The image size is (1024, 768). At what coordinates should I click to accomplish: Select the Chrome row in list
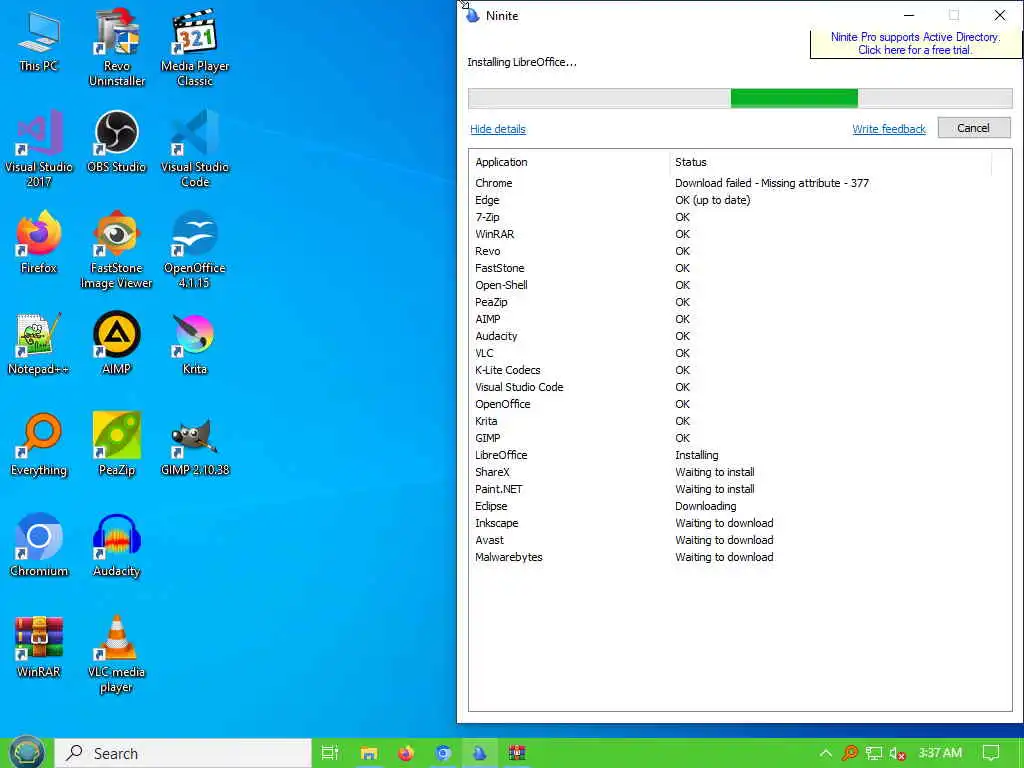click(x=740, y=183)
